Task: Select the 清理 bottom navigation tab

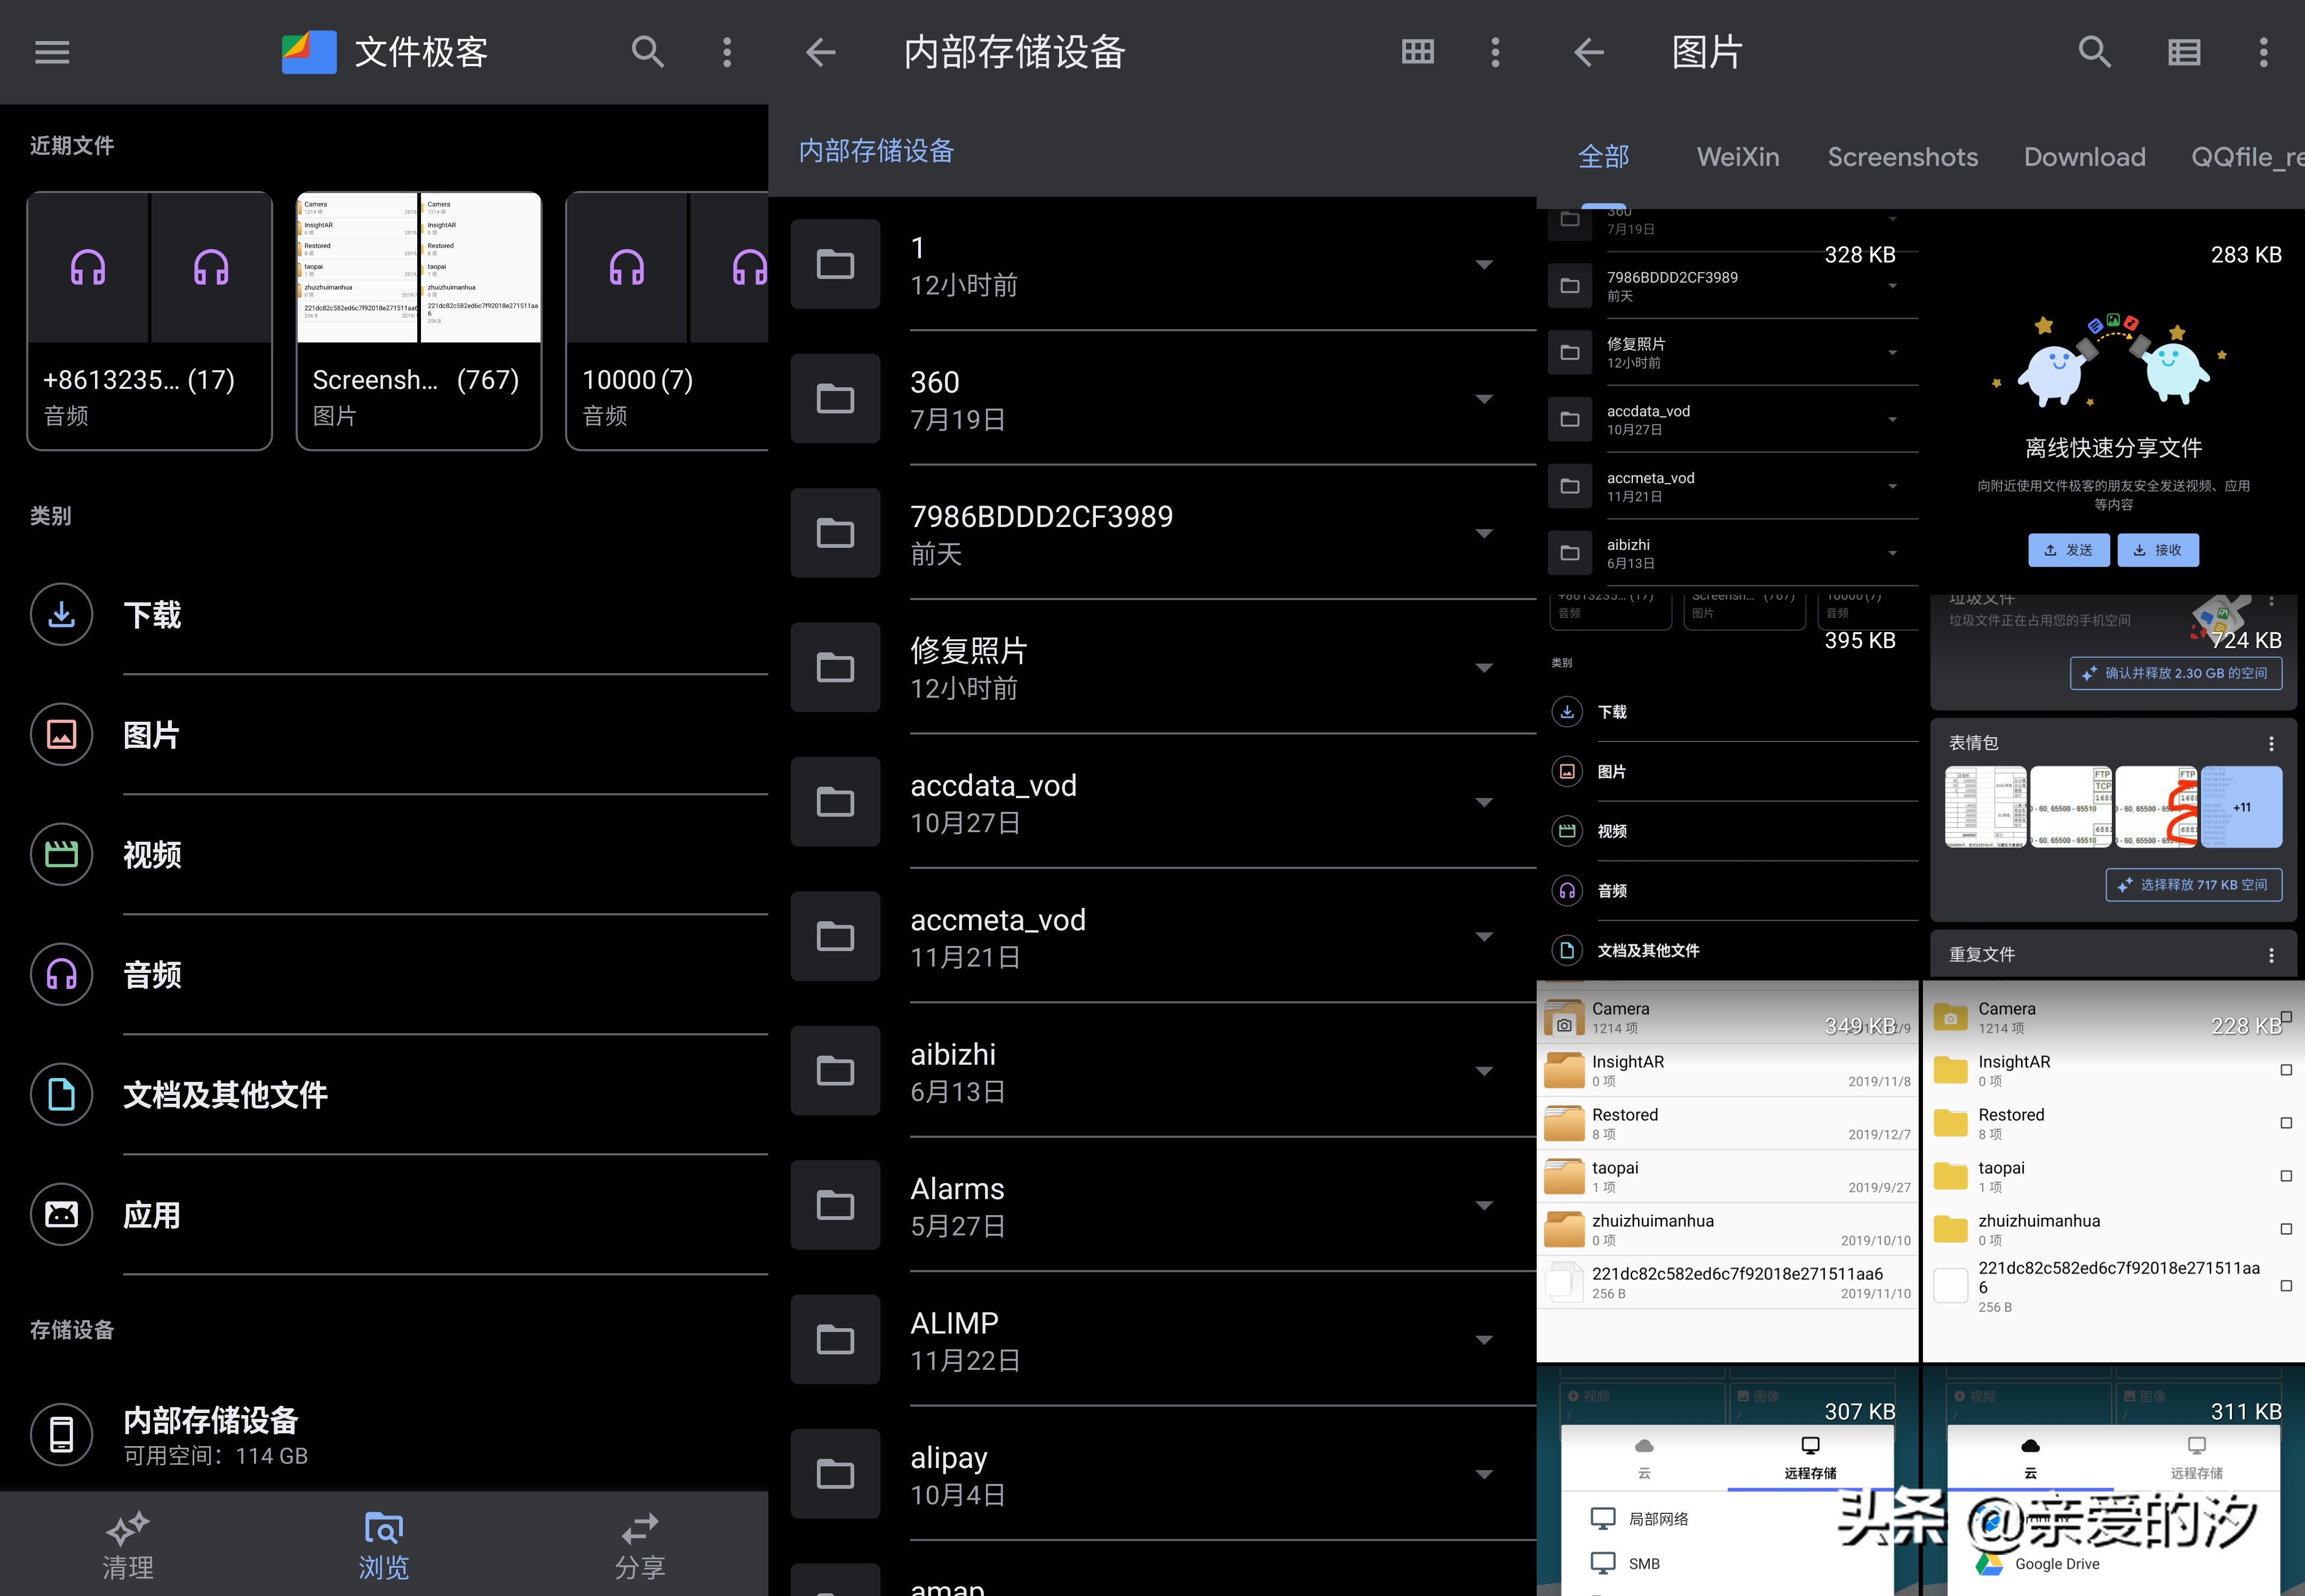Action: coord(128,1545)
